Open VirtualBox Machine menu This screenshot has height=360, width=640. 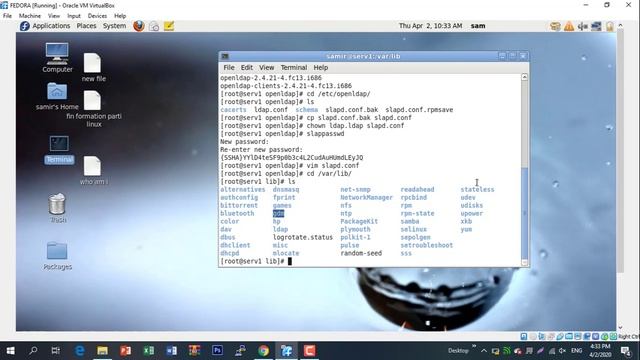click(x=30, y=16)
